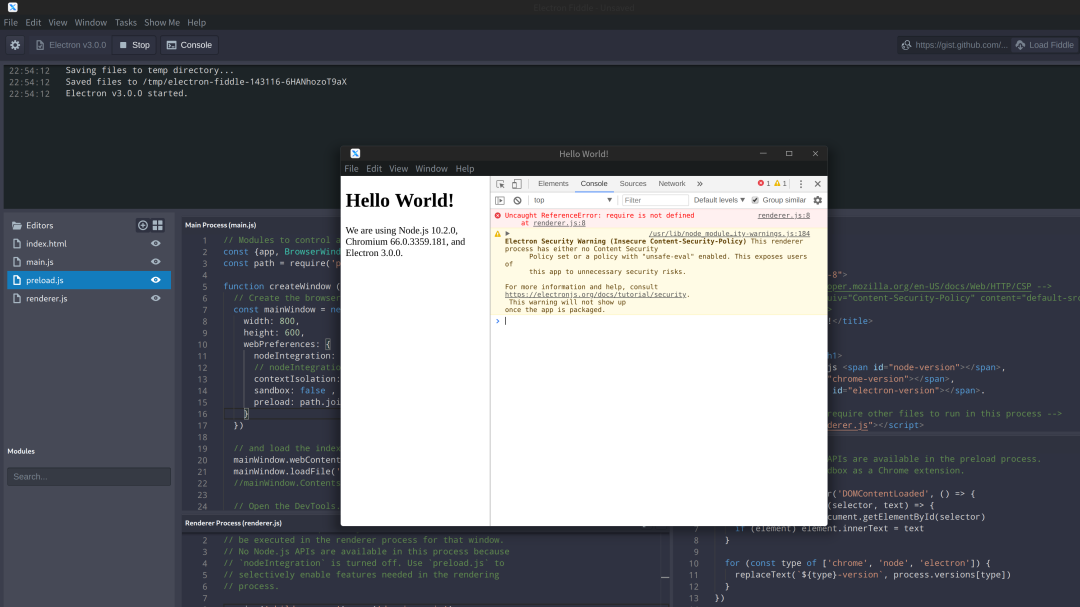Click the Hello World window app icon
This screenshot has height=607, width=1080.
click(355, 154)
